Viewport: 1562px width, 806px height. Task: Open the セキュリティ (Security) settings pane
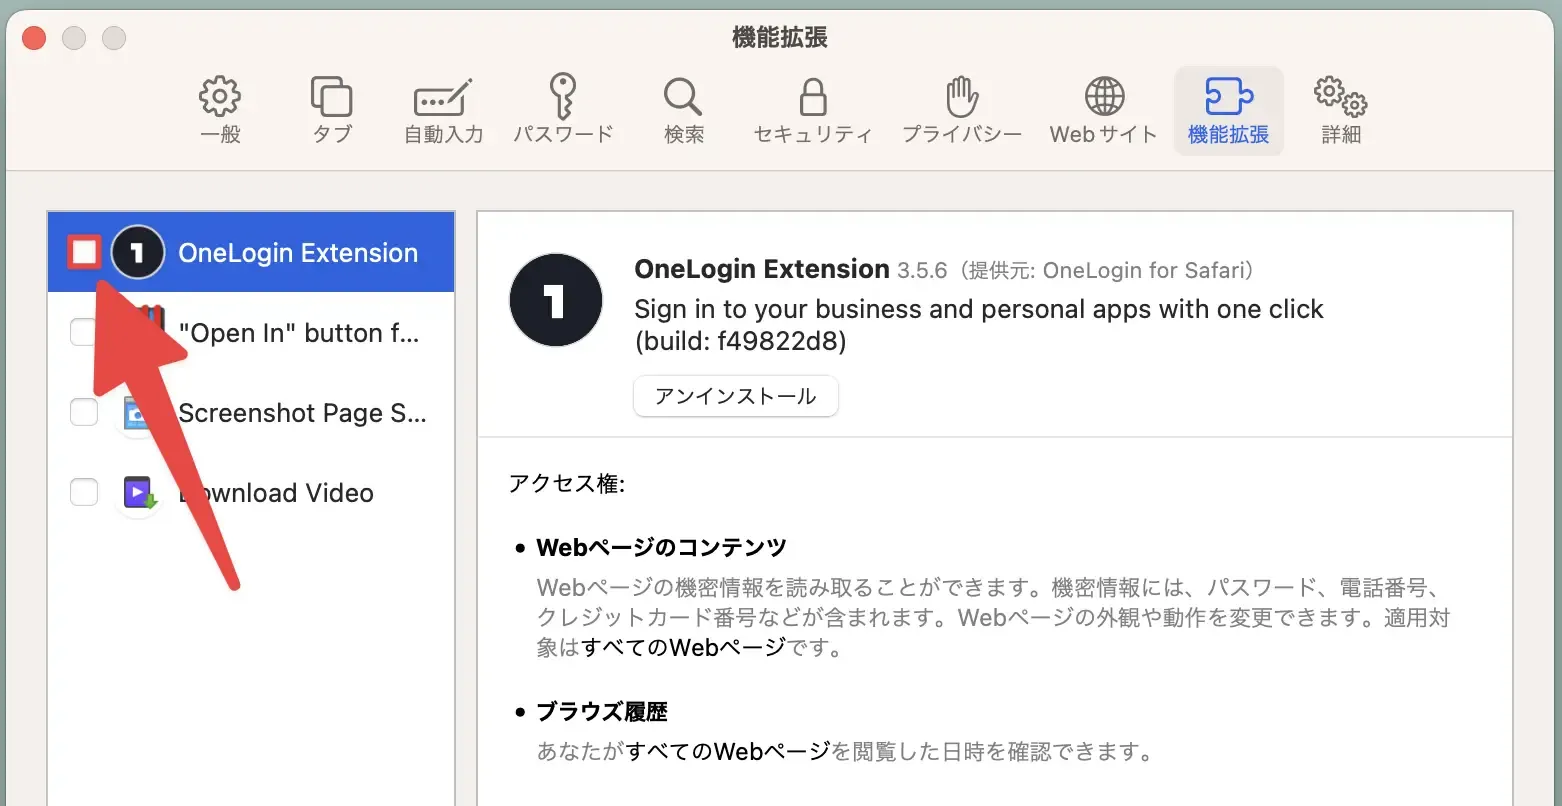pos(812,110)
